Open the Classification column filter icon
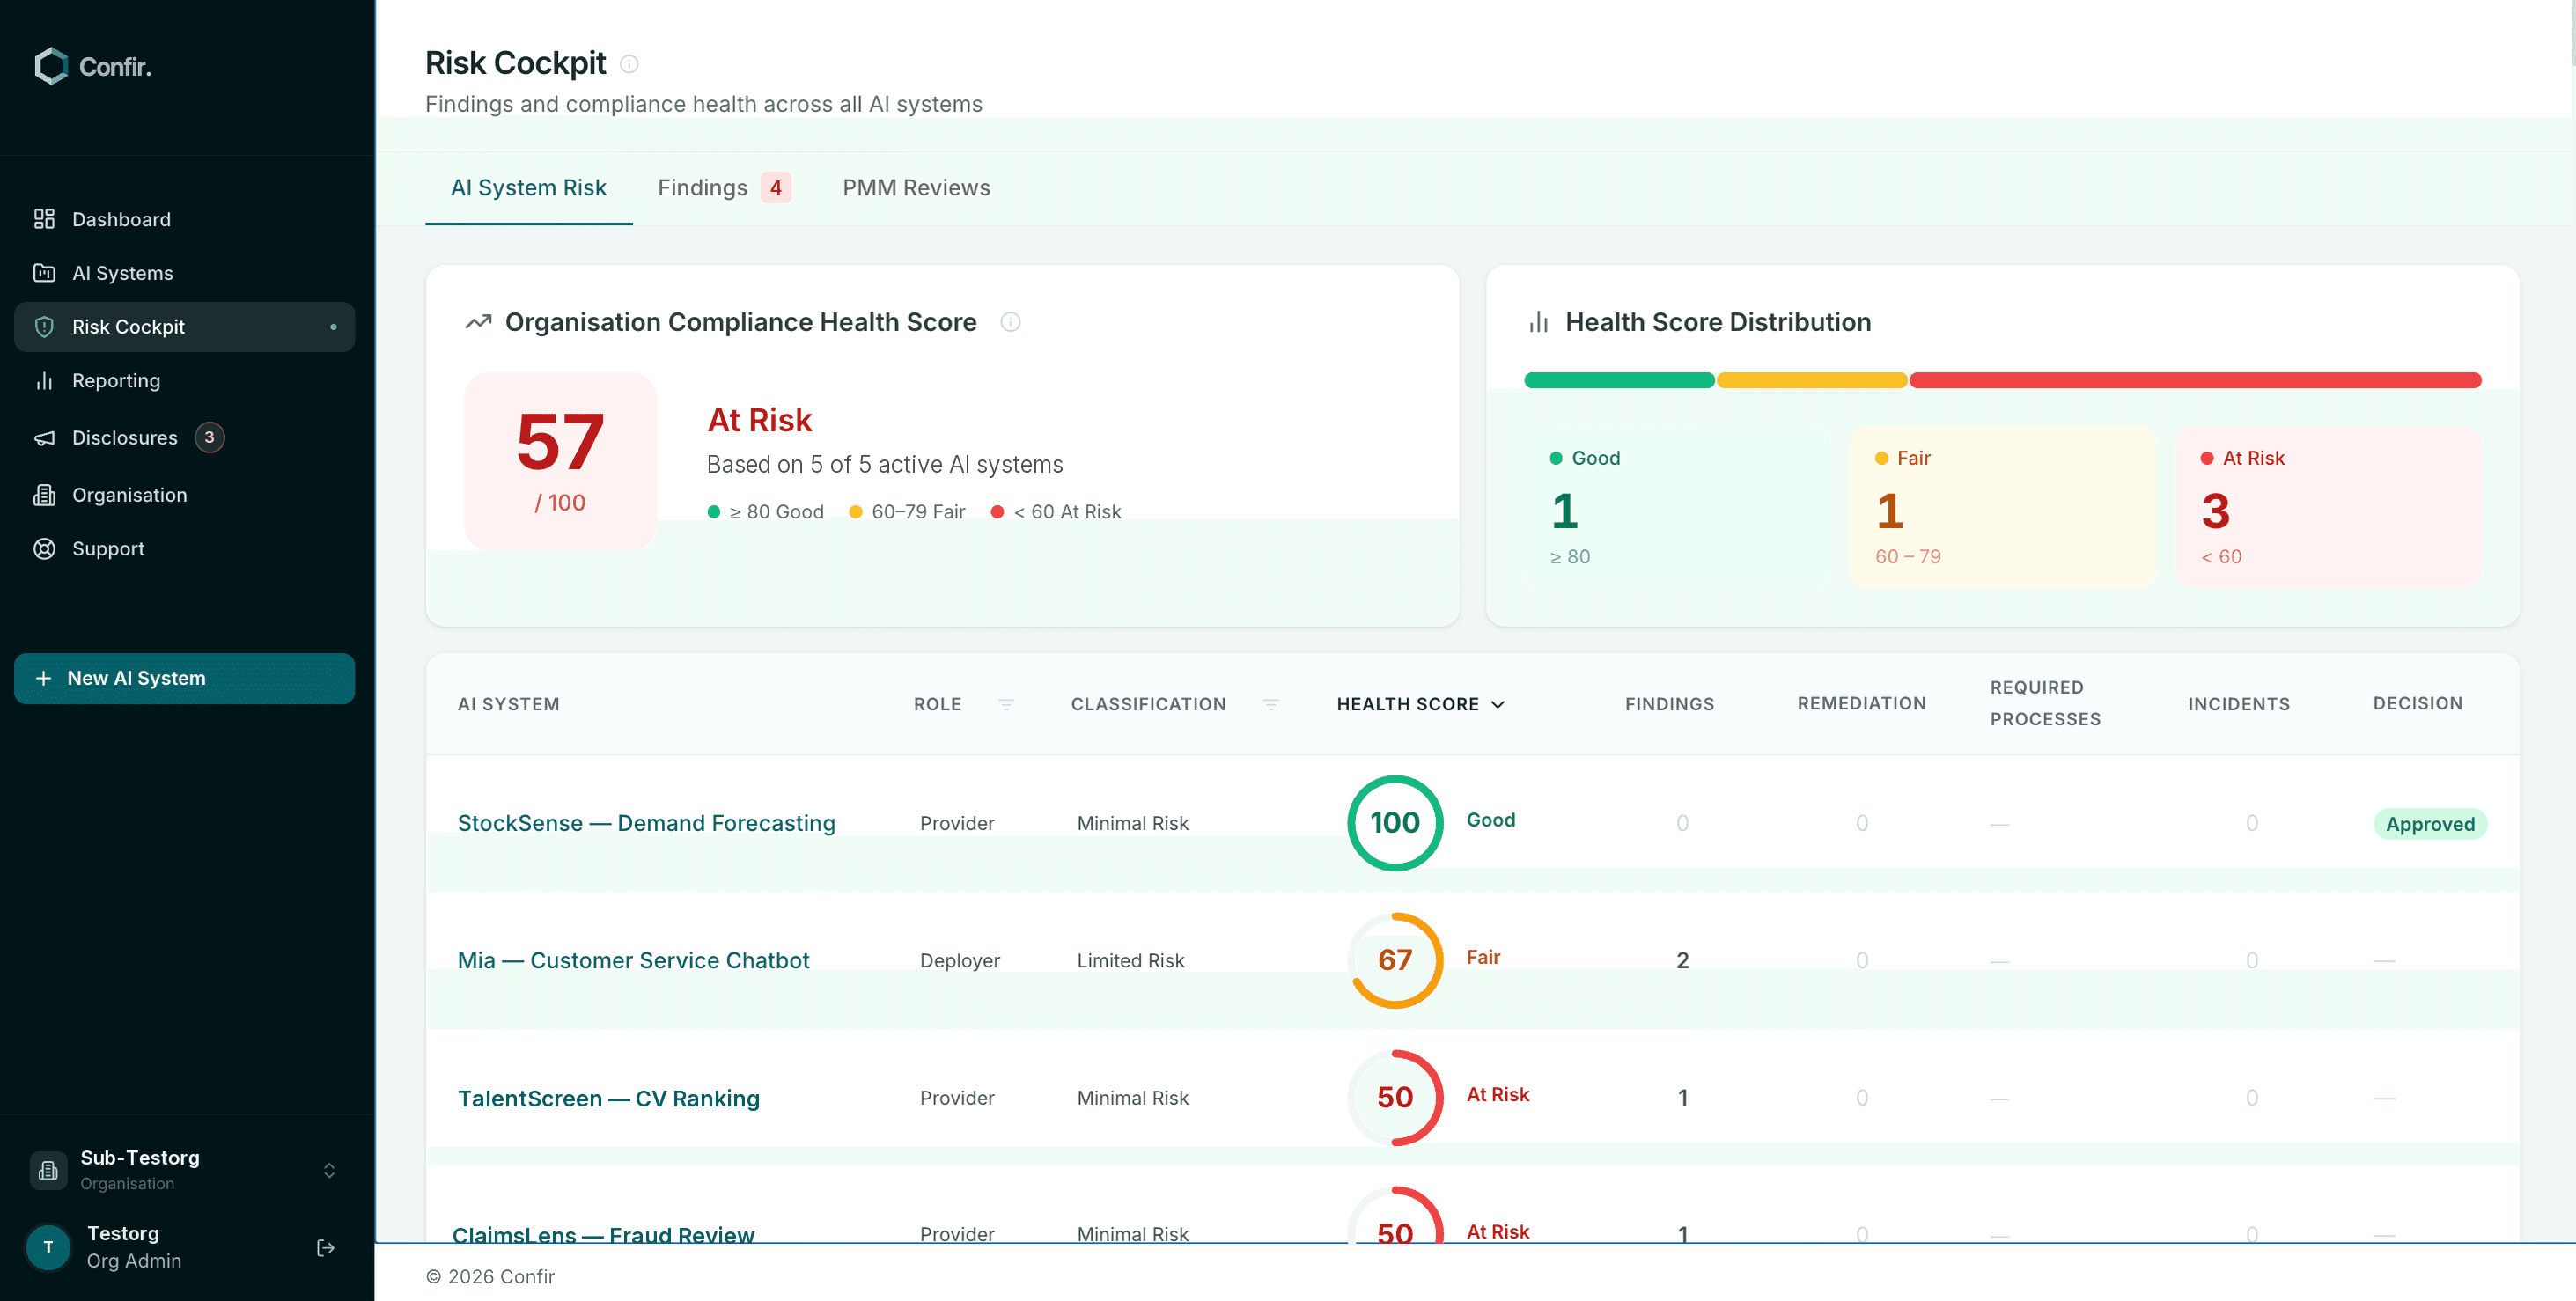This screenshot has height=1301, width=2576. click(x=1270, y=704)
